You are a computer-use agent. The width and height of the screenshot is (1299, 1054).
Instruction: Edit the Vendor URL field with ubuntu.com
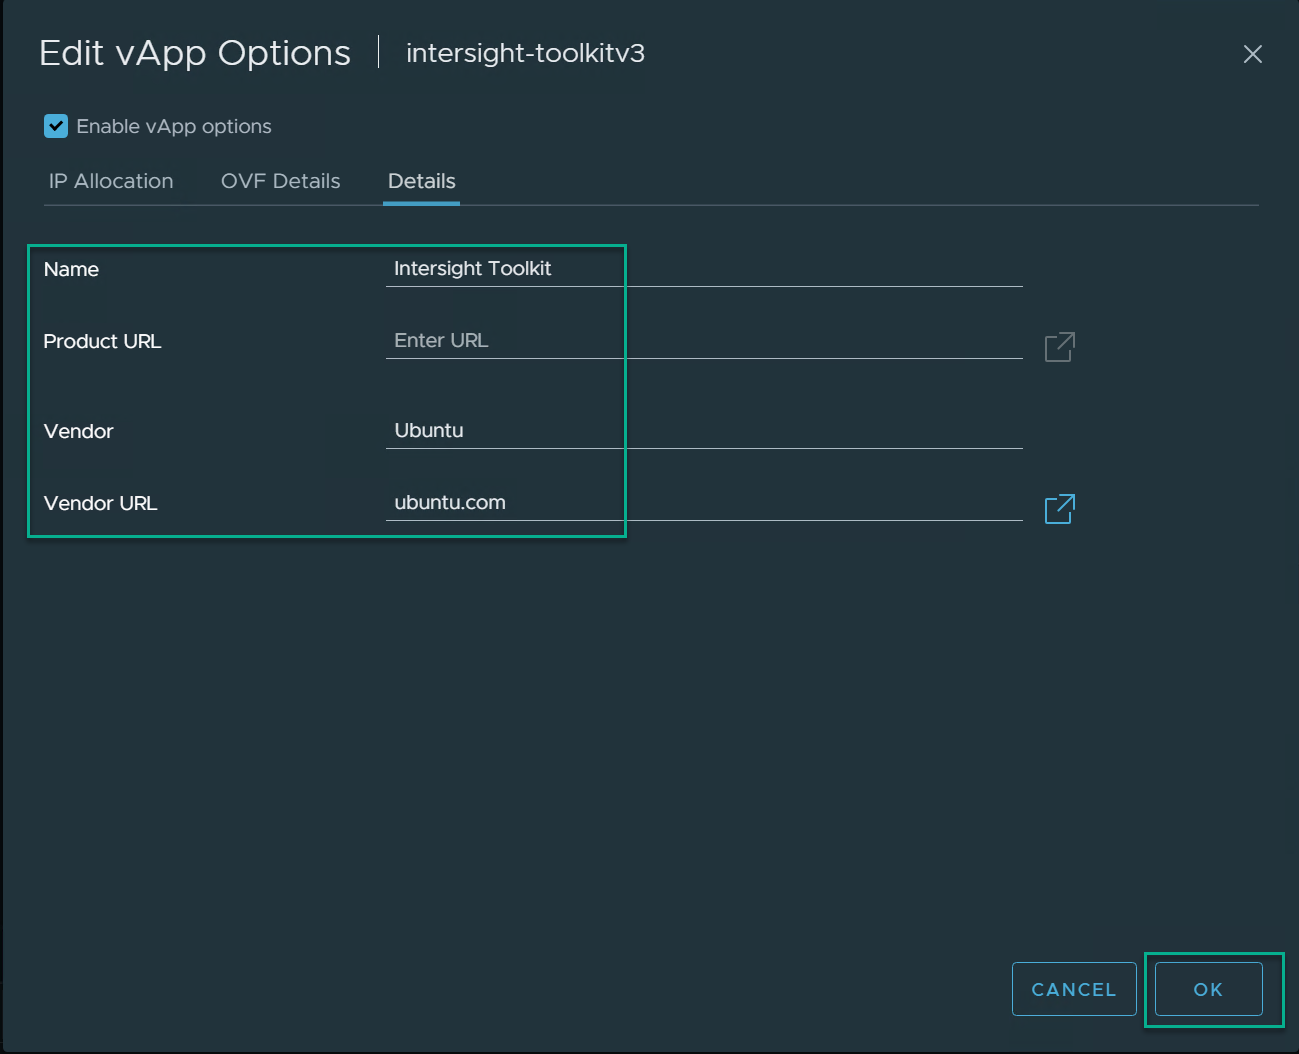[703, 503]
